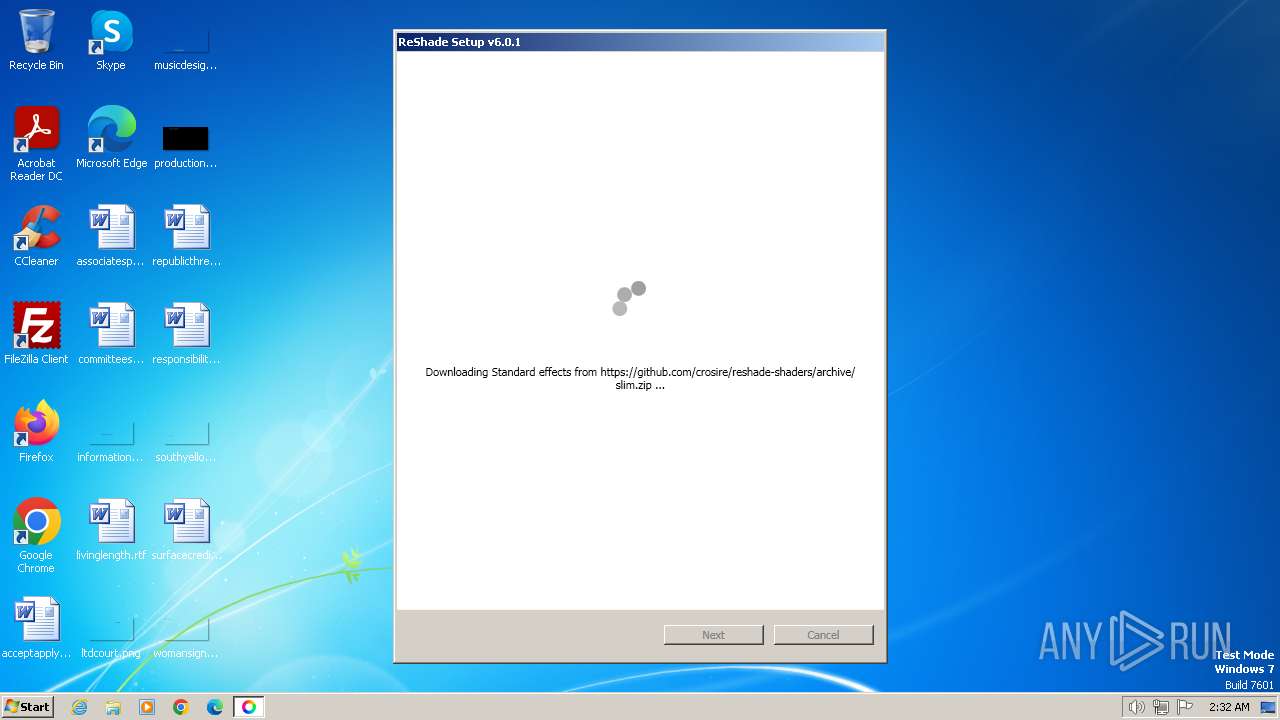Click the loading spinner animation
The height and width of the screenshot is (720, 1280).
tap(629, 298)
